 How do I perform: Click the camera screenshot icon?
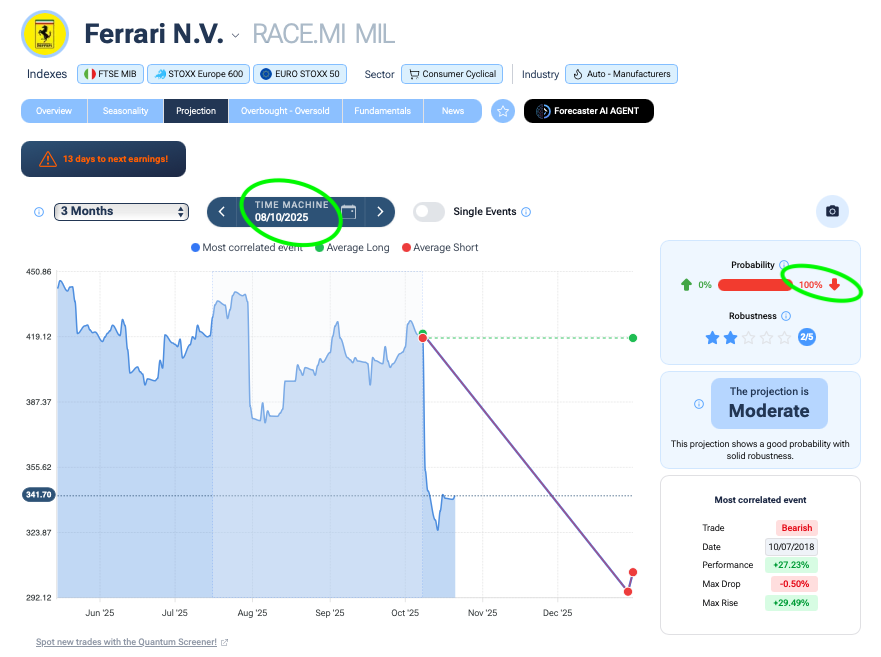832,211
